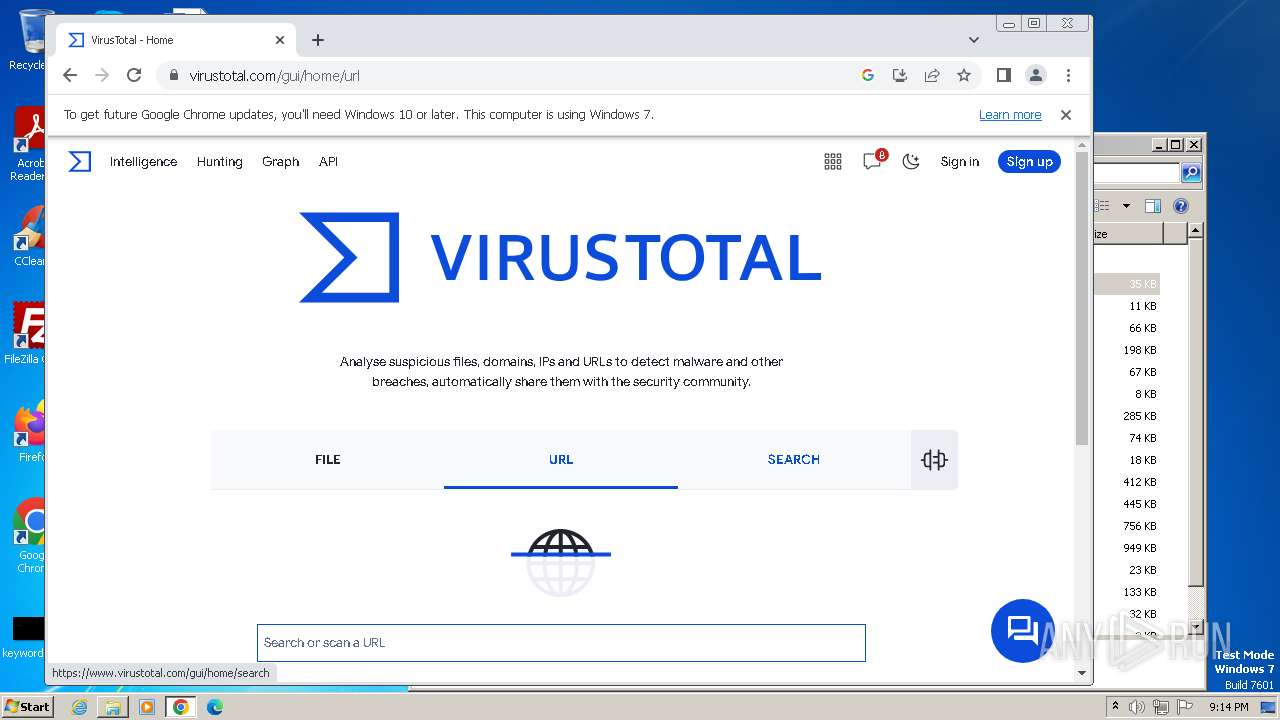
Task: Open the Acrobat Reader desktop icon
Action: [30, 145]
